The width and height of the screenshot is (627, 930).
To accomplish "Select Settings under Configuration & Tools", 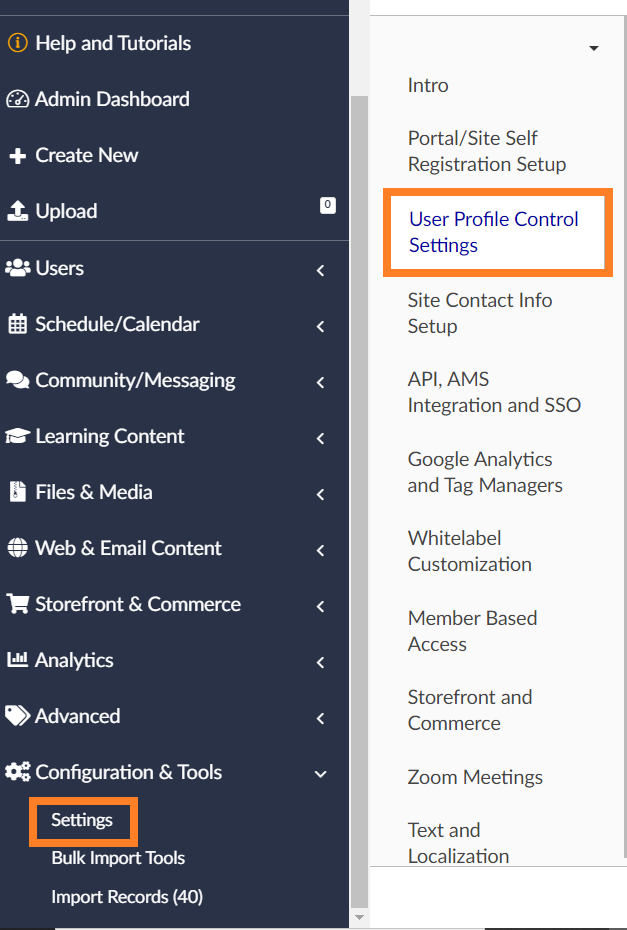I will click(x=83, y=820).
